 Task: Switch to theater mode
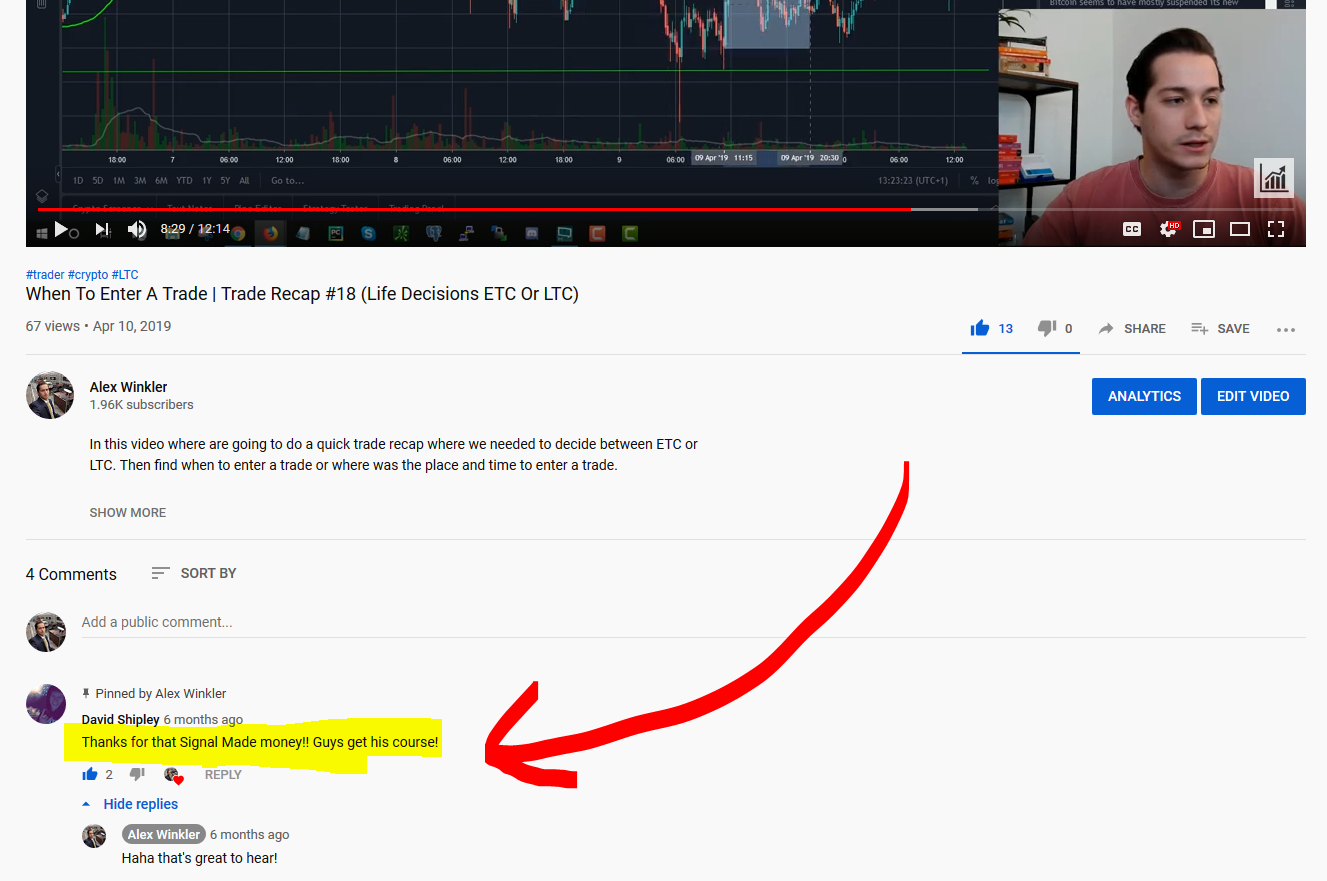coord(1240,228)
